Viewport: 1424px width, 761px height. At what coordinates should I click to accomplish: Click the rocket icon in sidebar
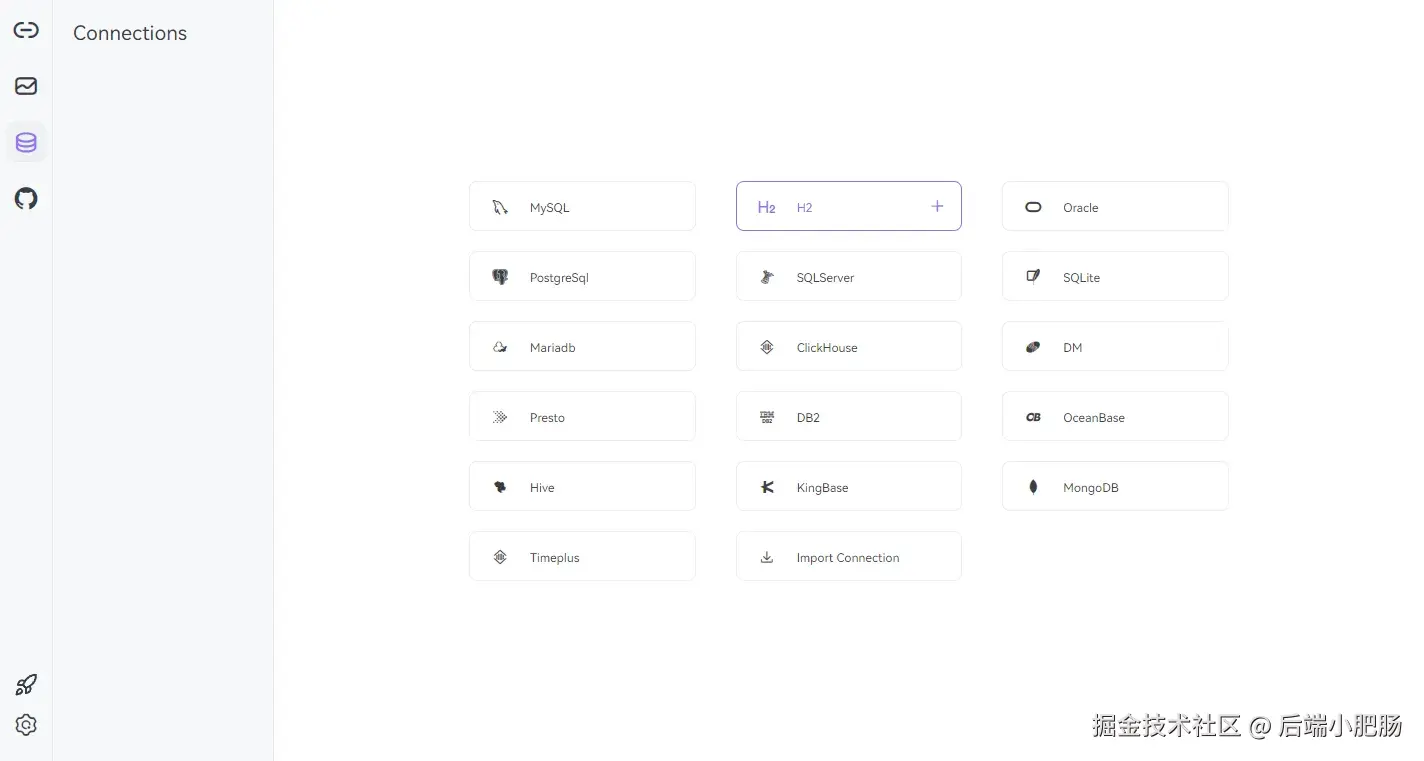pyautogui.click(x=26, y=685)
